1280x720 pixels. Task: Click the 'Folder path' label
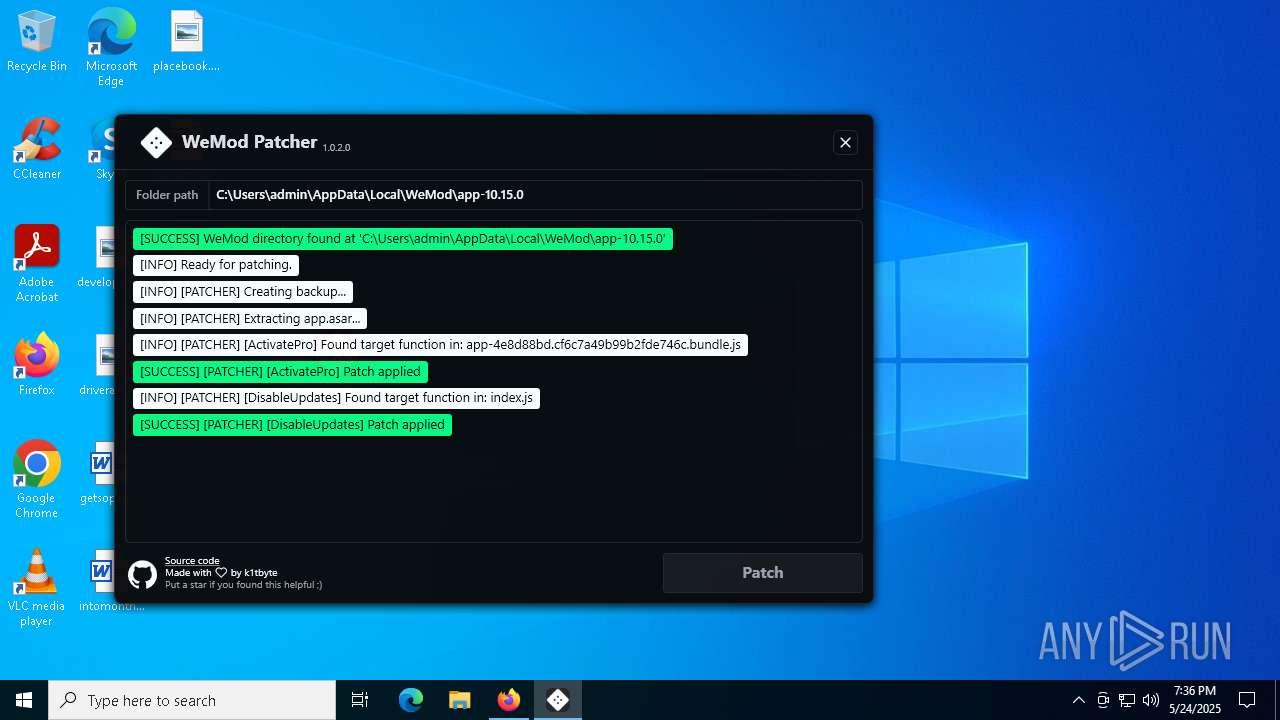167,195
